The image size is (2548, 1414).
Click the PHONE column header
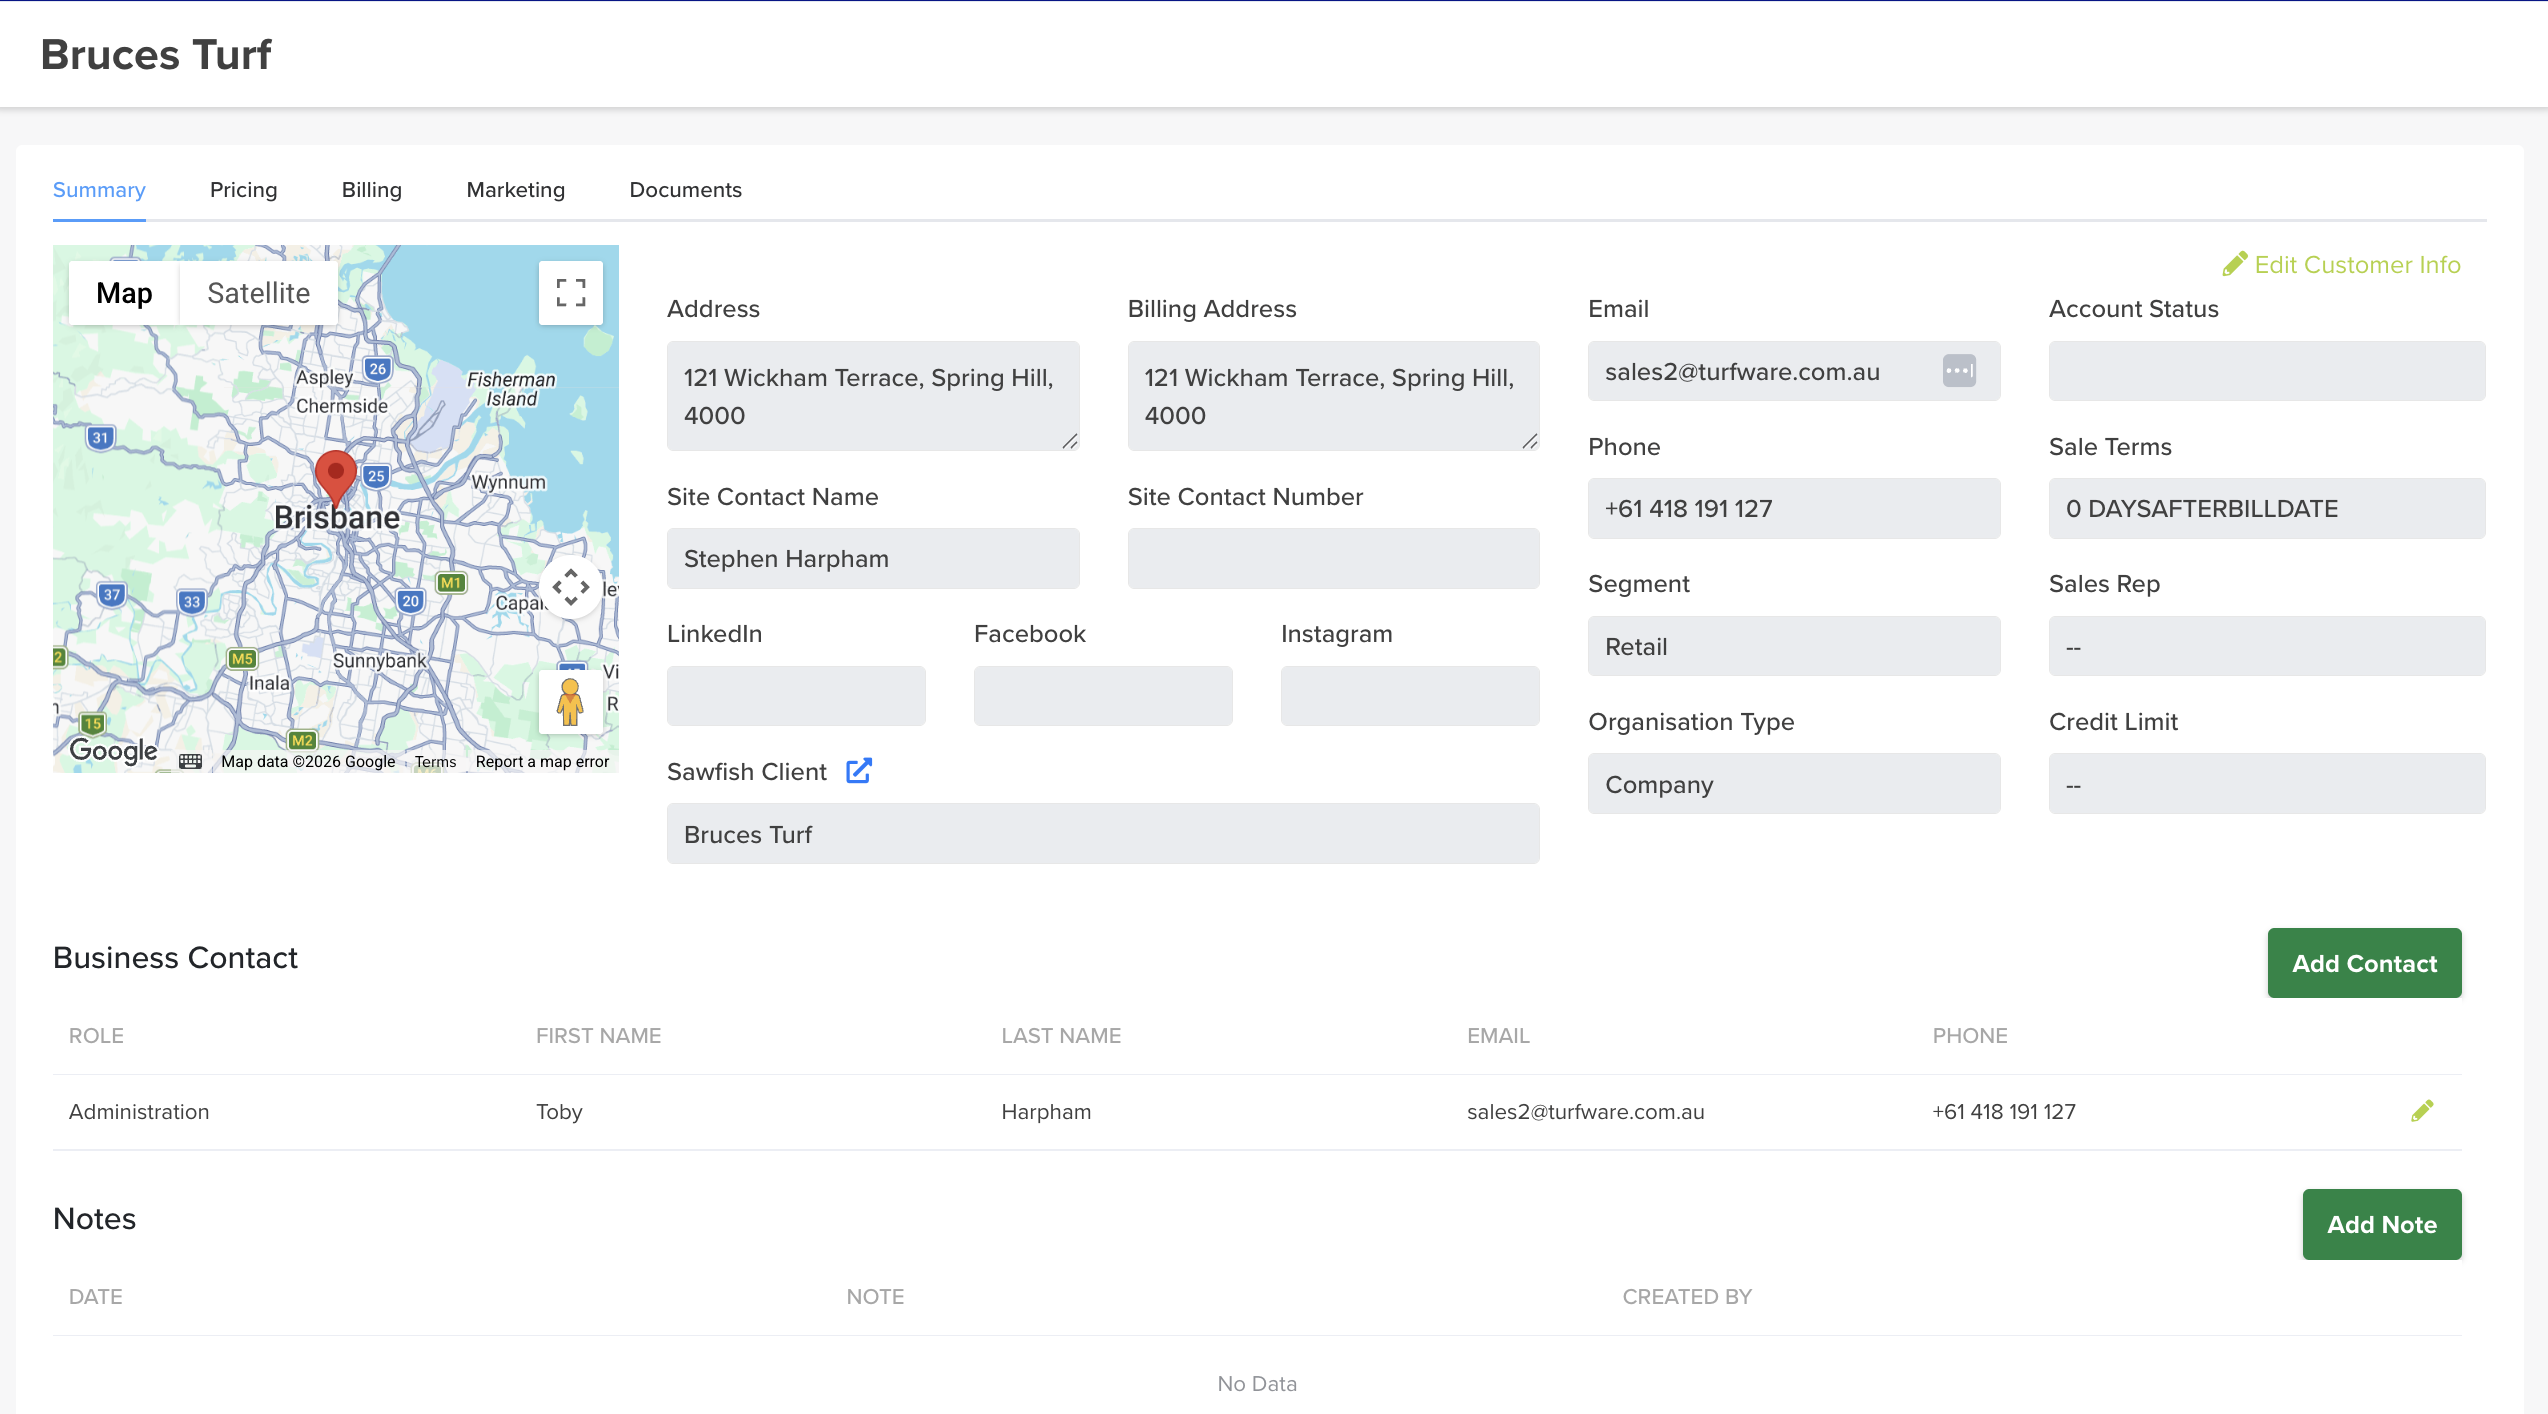pyautogui.click(x=1969, y=1036)
